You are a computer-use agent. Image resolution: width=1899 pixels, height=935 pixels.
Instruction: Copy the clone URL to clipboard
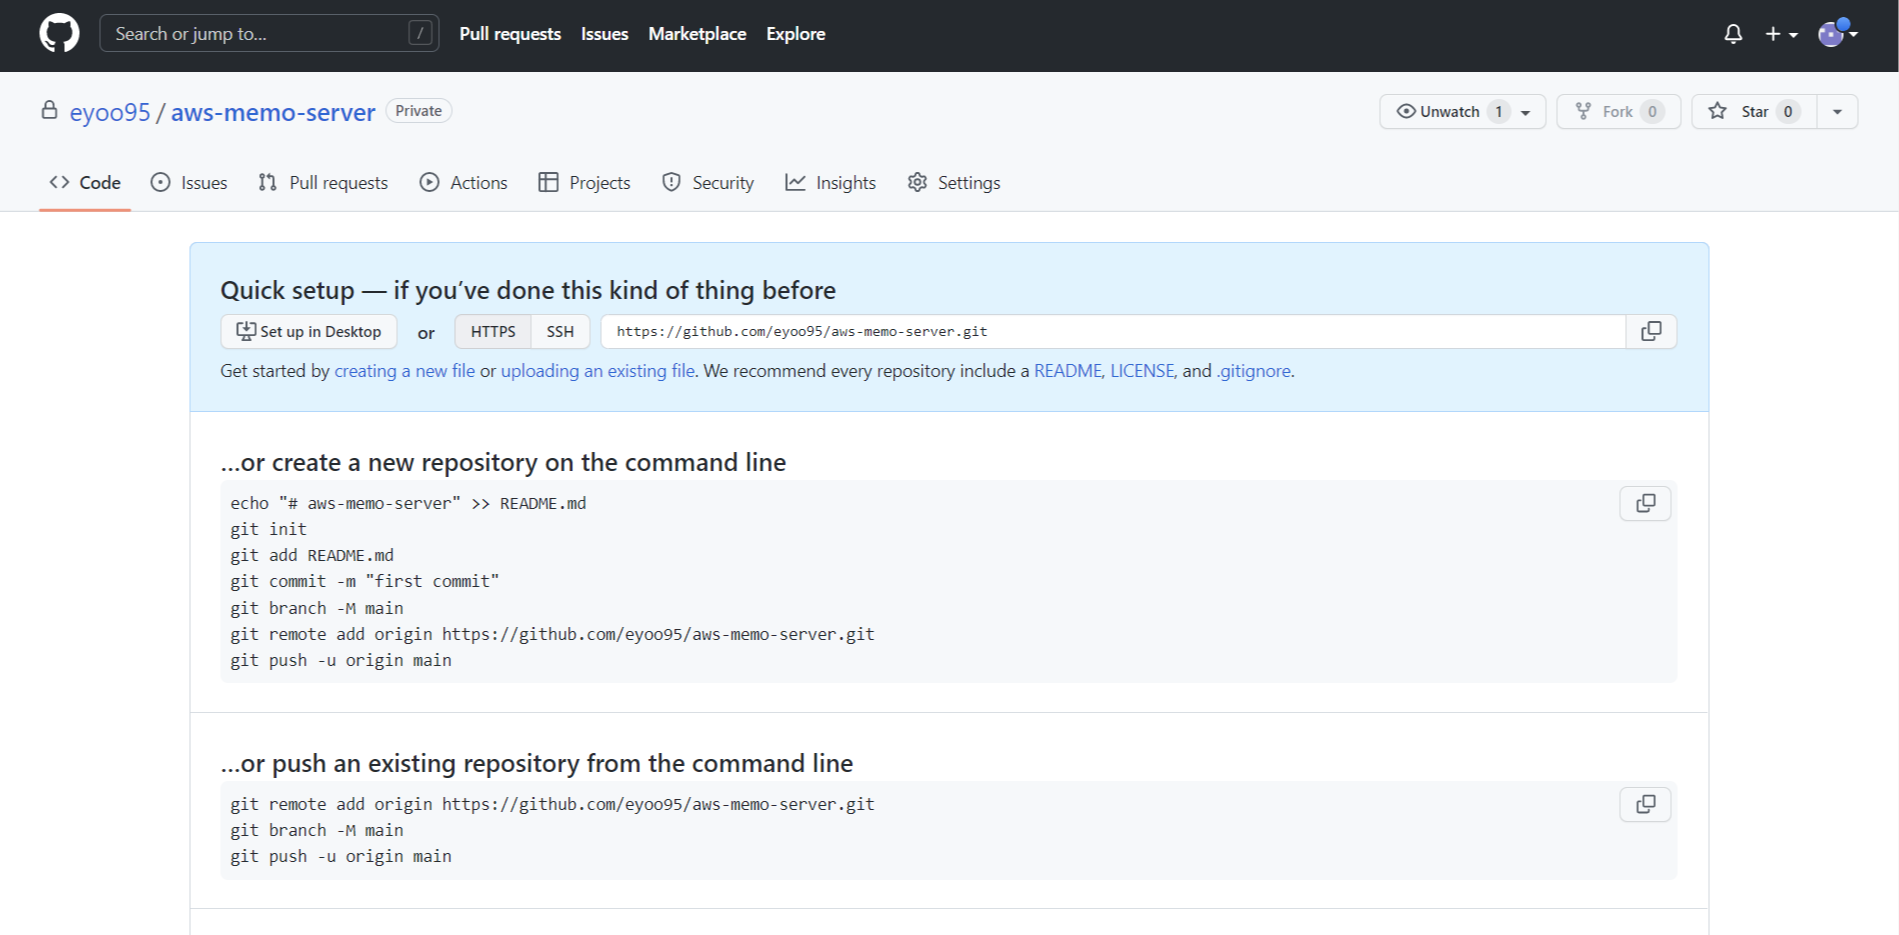pyautogui.click(x=1651, y=332)
